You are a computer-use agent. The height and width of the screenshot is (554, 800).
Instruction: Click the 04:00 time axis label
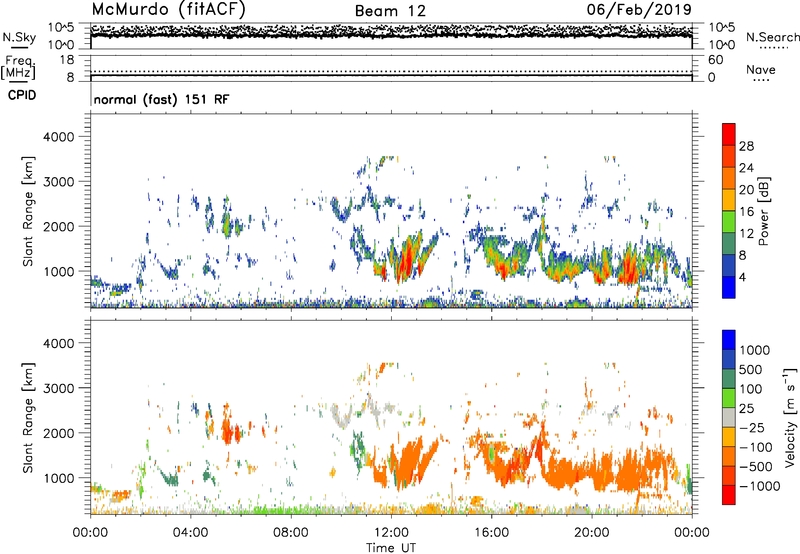[190, 533]
